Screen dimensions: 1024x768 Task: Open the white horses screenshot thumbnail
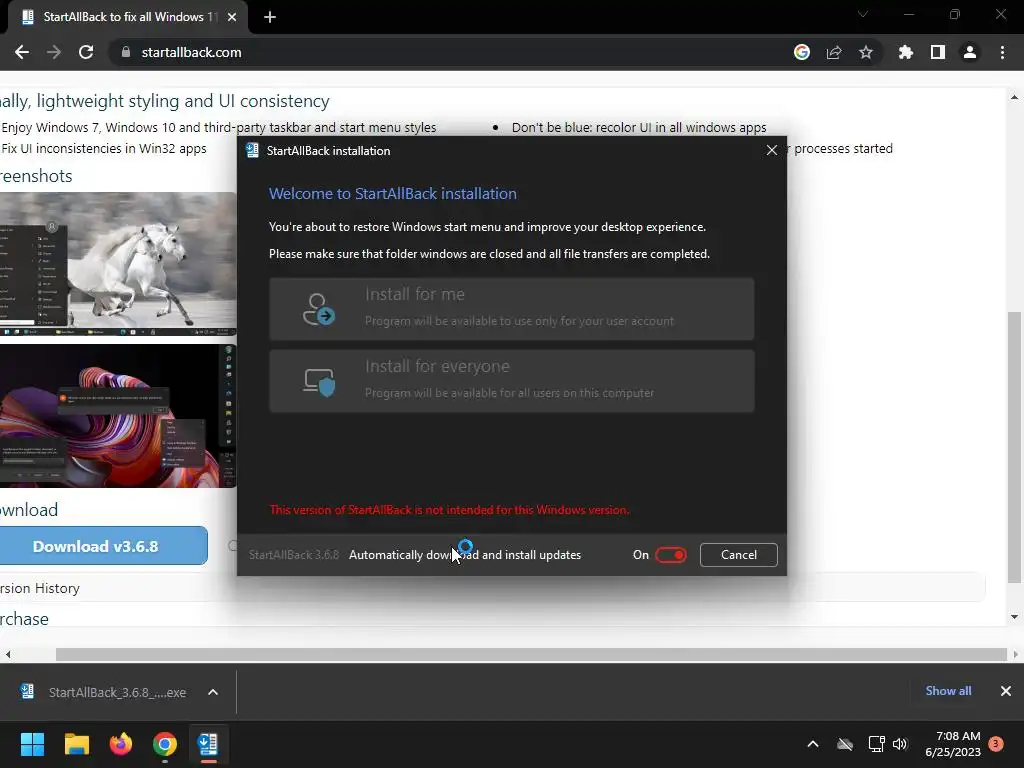pos(118,264)
